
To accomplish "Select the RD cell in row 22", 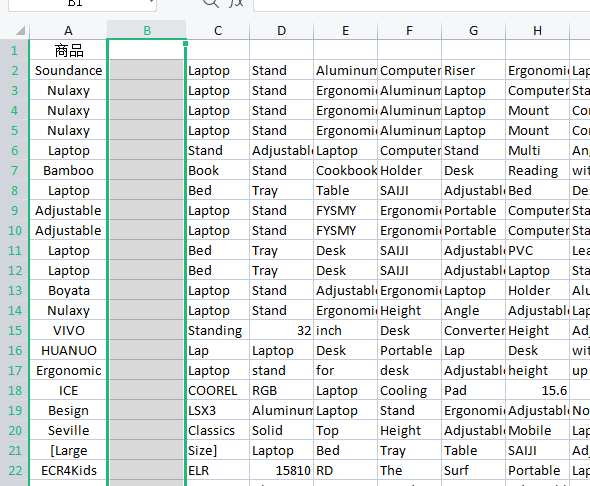I will [345, 470].
